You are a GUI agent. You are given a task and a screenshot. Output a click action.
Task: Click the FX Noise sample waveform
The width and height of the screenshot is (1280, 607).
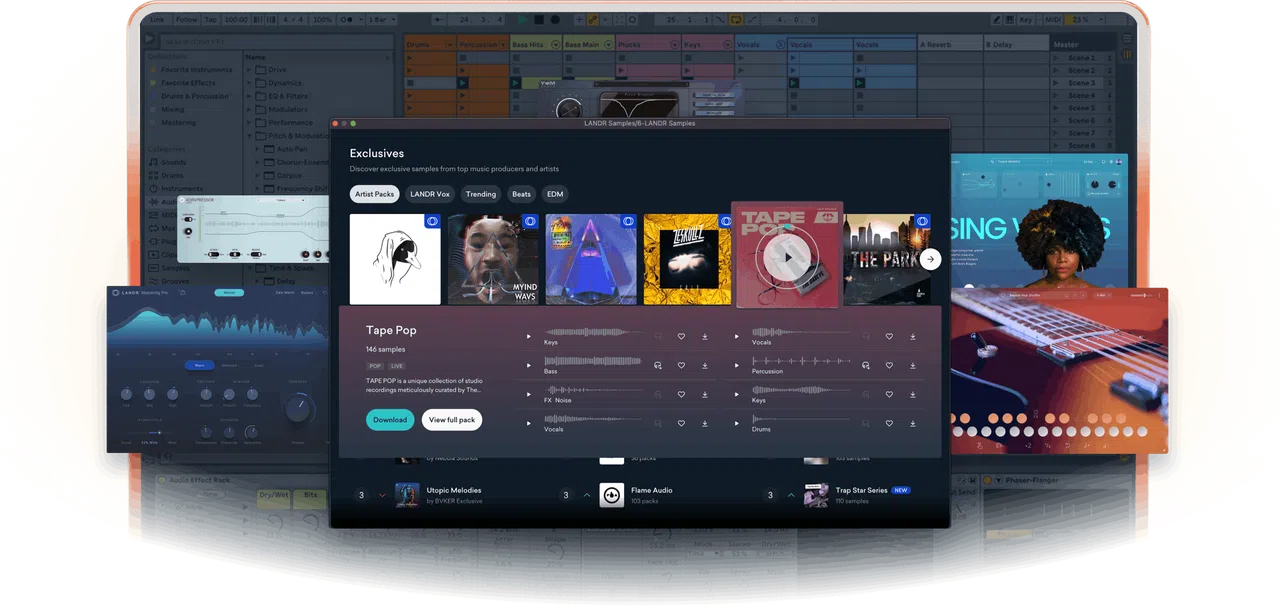(x=593, y=390)
